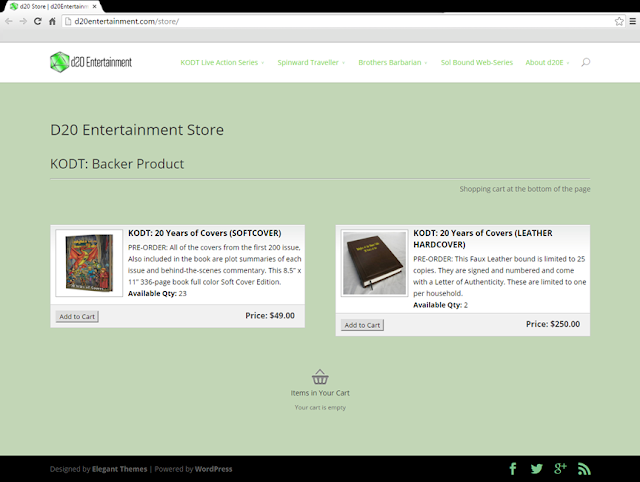The image size is (640, 482).
Task: Open Spinward Traveller menu
Action: coord(308,62)
